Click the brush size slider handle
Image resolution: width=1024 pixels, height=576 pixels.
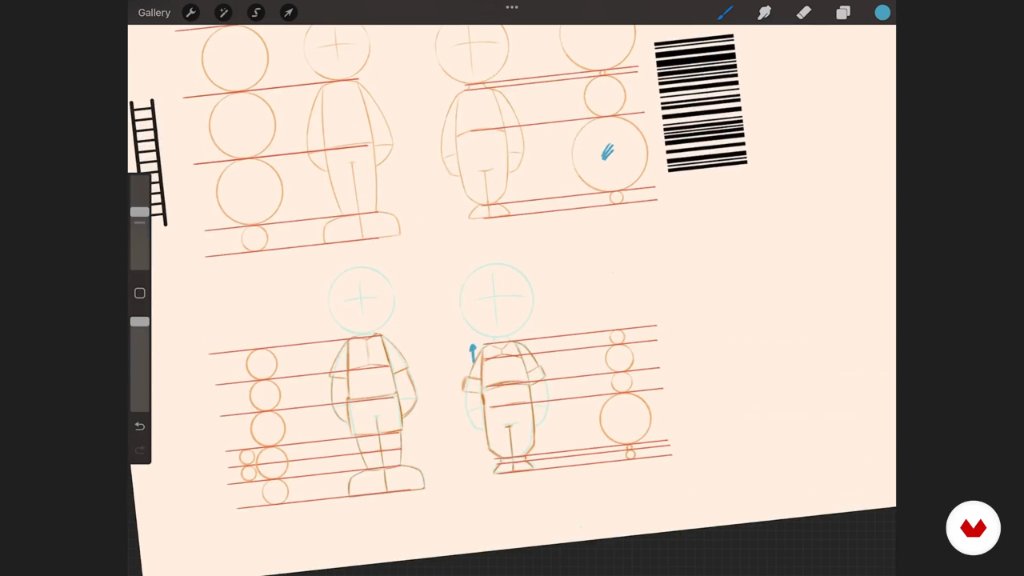pos(139,212)
